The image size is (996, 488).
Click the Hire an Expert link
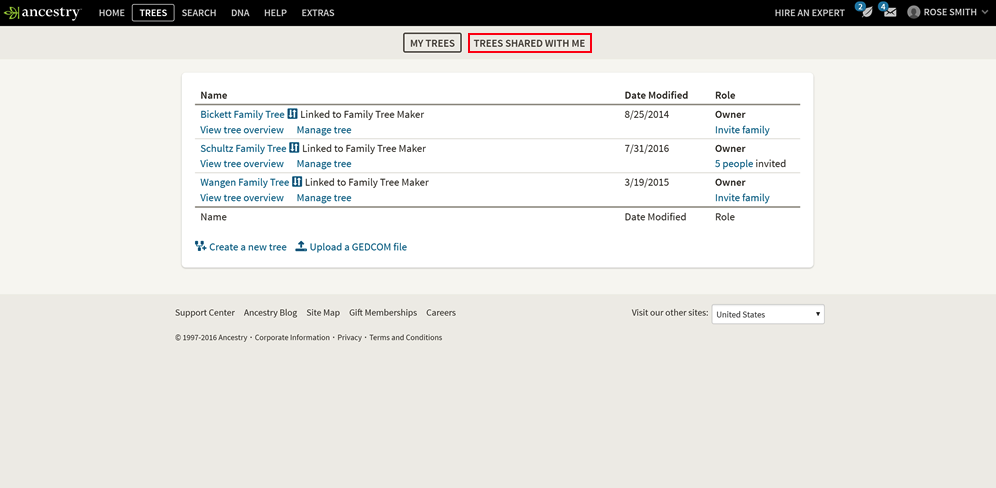tap(809, 13)
